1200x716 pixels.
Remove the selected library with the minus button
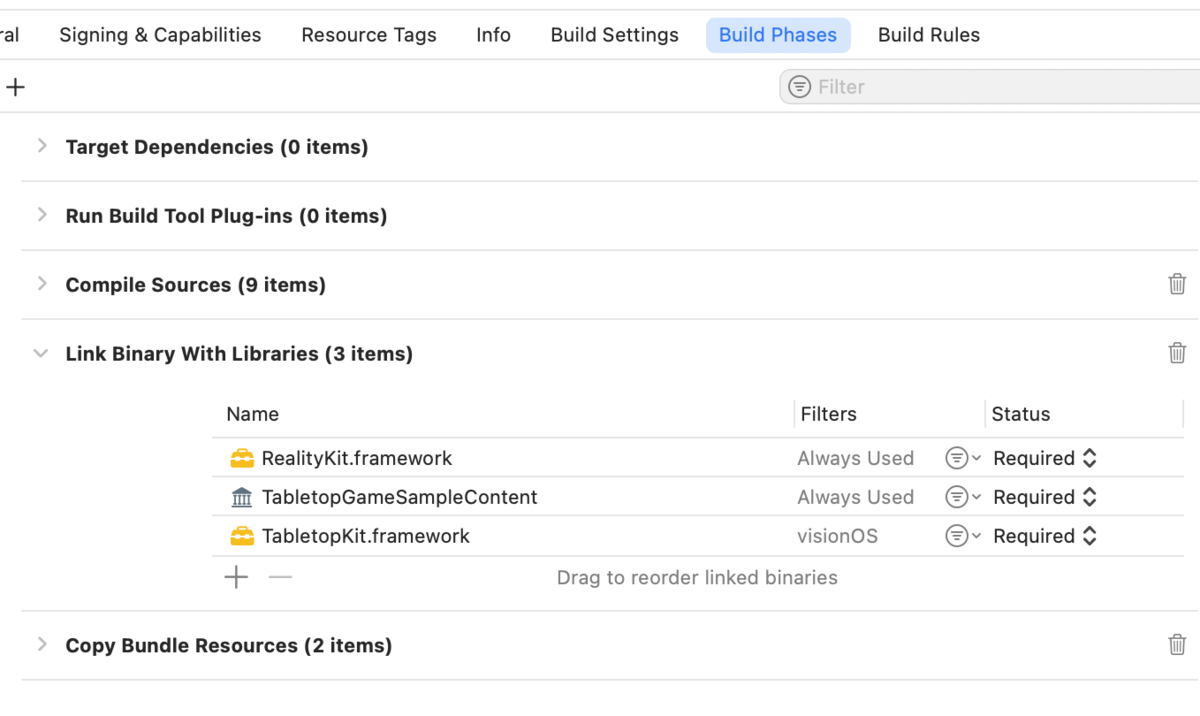click(x=280, y=577)
